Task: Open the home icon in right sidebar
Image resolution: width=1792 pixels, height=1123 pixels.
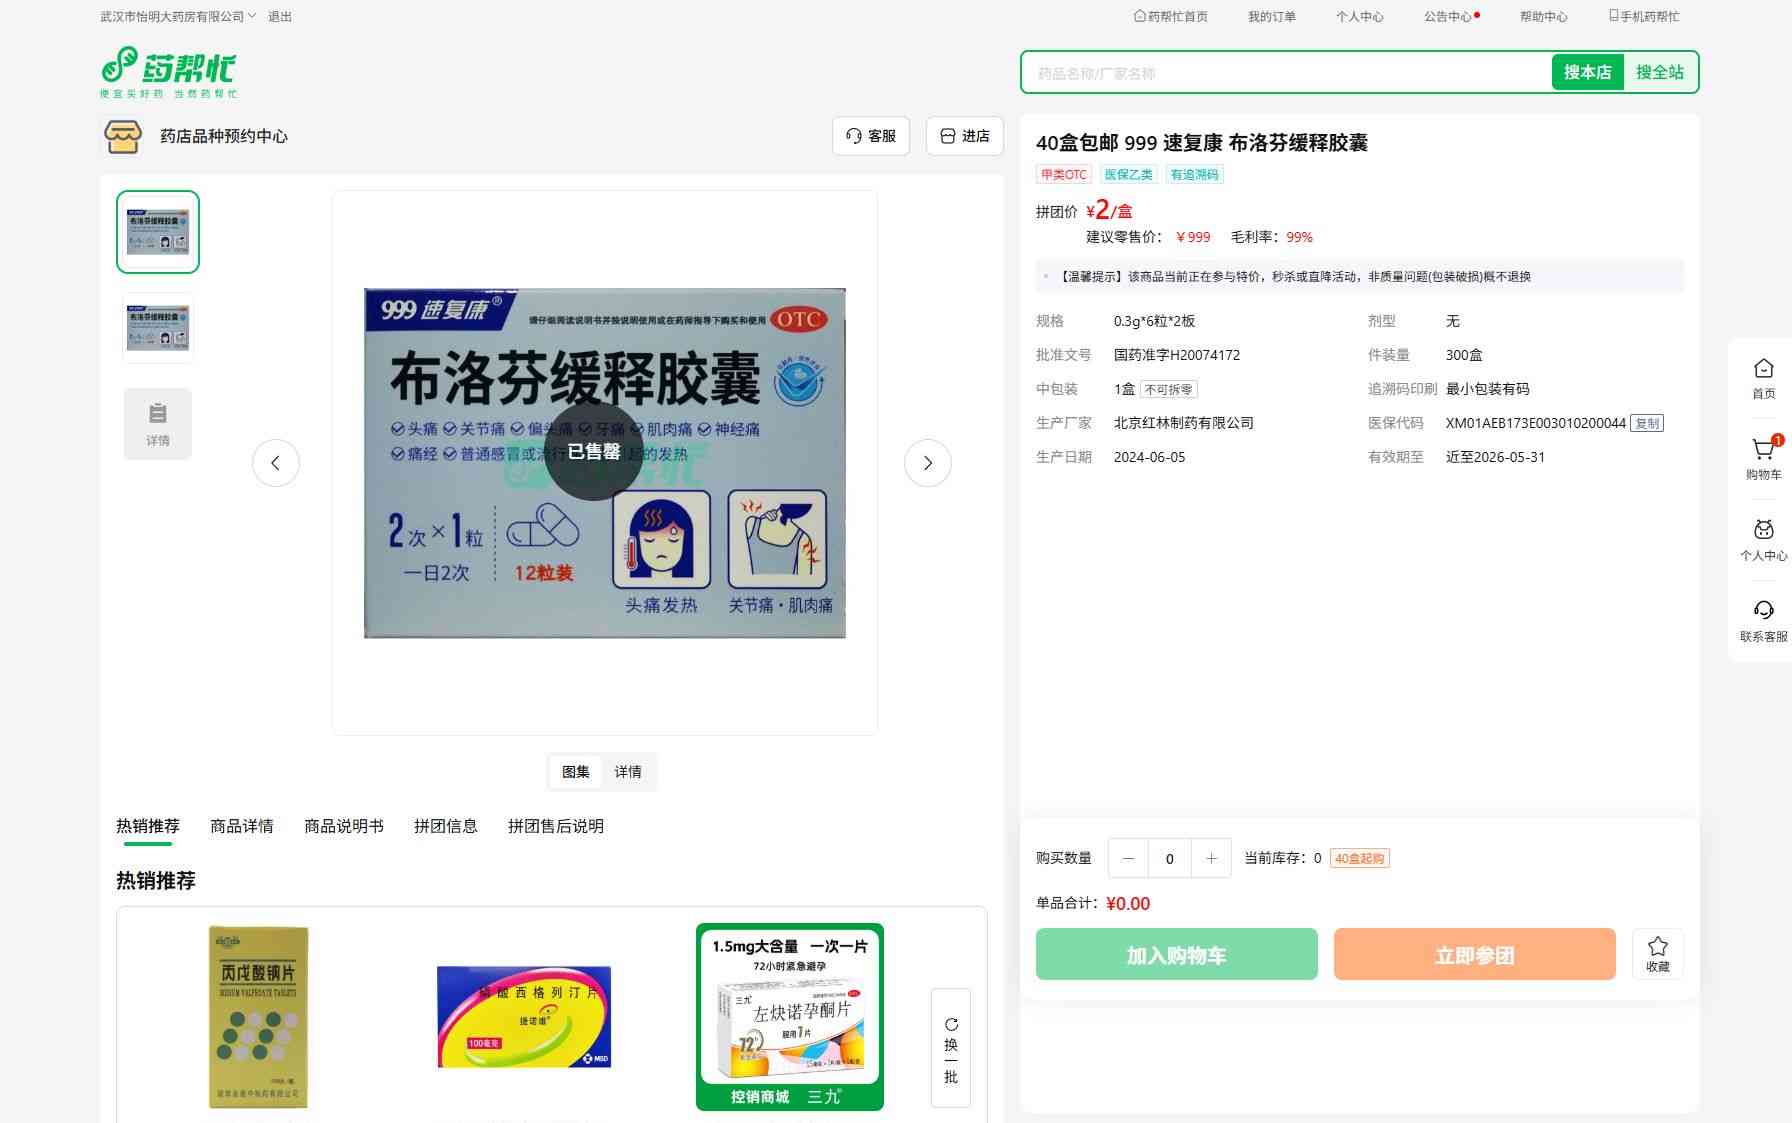Action: pyautogui.click(x=1763, y=369)
